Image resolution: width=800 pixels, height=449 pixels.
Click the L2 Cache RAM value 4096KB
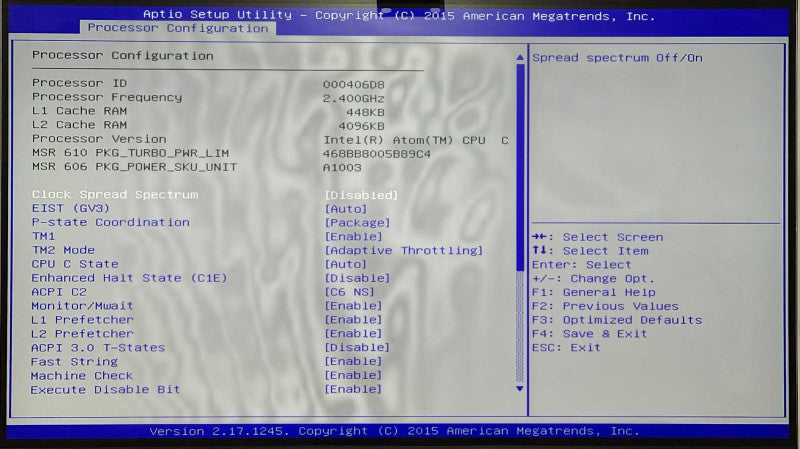(361, 126)
